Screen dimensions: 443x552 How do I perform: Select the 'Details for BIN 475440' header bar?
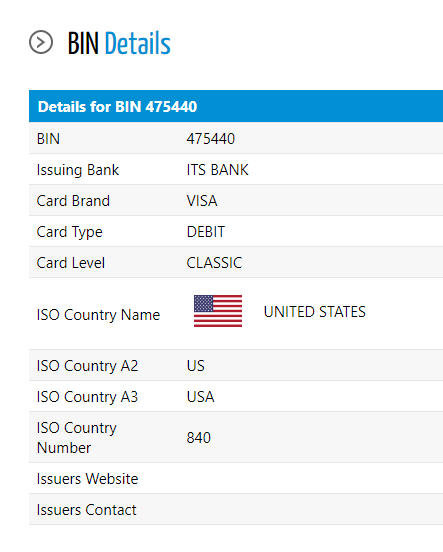236,106
